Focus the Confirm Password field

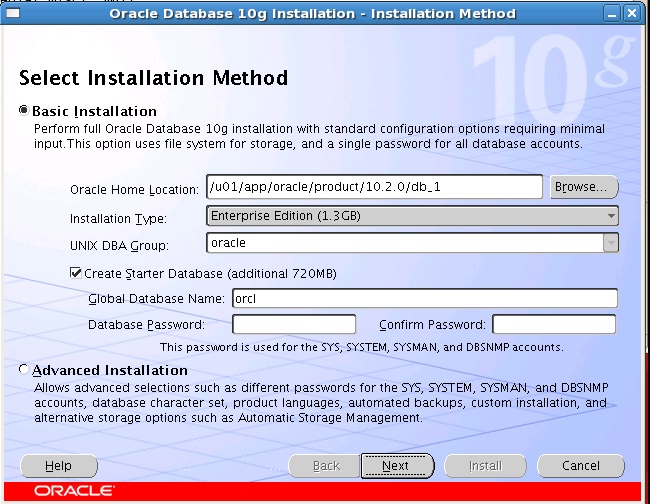554,324
